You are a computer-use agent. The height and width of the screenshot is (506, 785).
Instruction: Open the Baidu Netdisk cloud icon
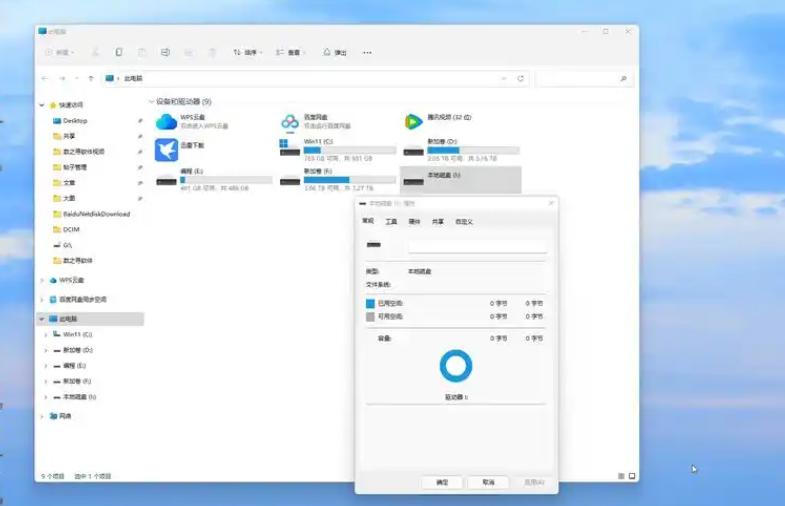(x=290, y=122)
